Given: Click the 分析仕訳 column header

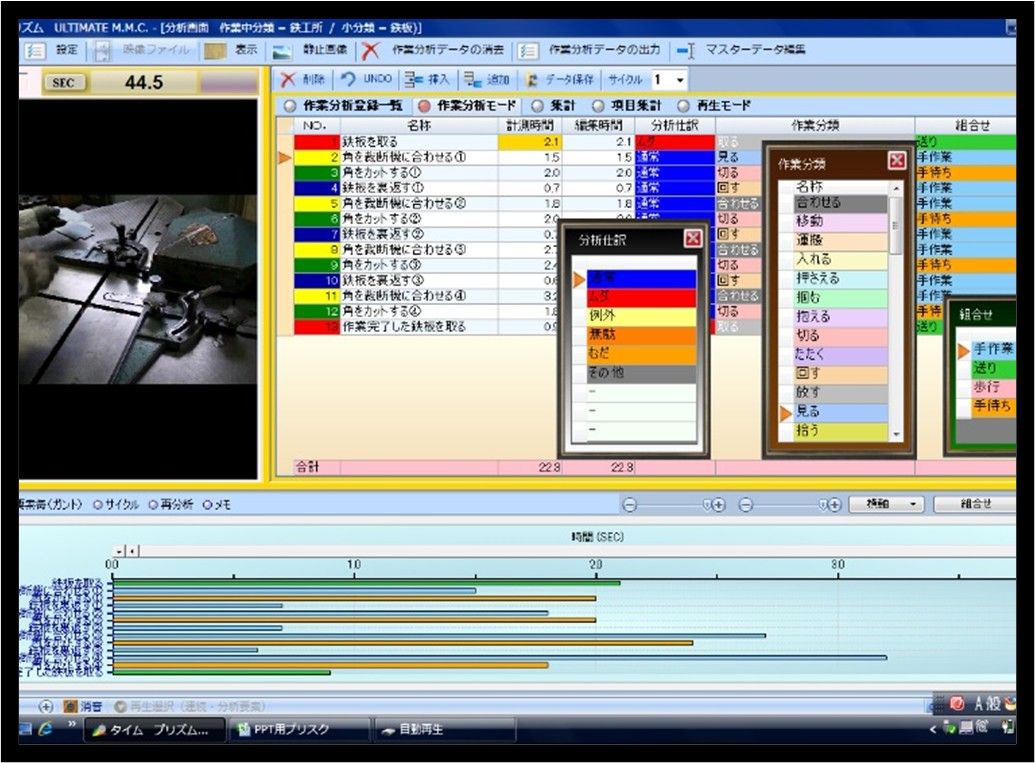Looking at the screenshot, I should tap(675, 125).
